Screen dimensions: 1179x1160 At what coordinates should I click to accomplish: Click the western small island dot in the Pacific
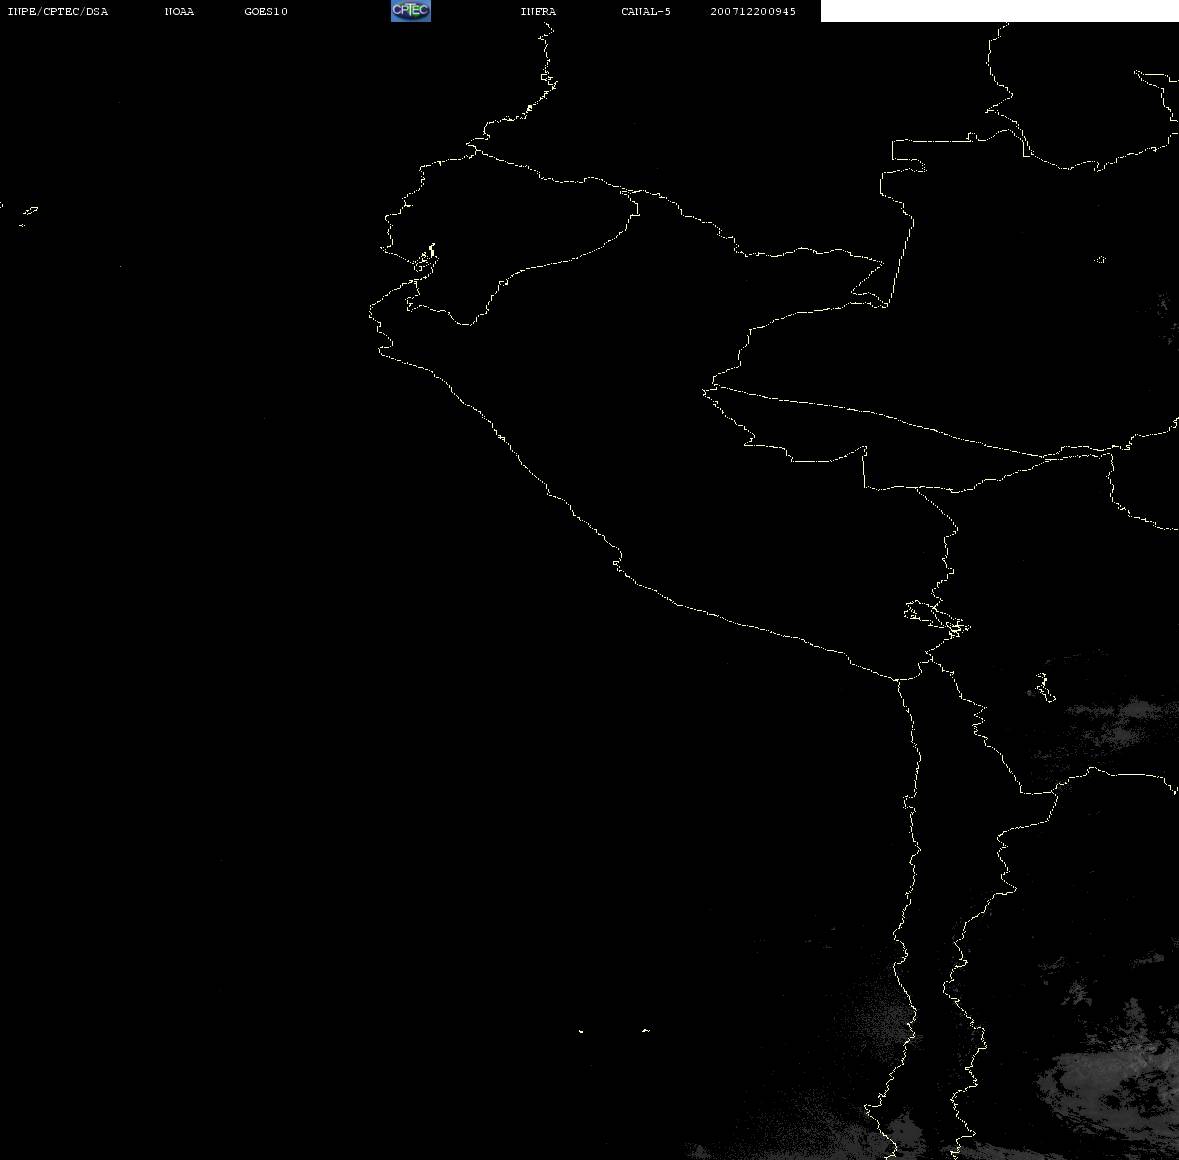(581, 1030)
